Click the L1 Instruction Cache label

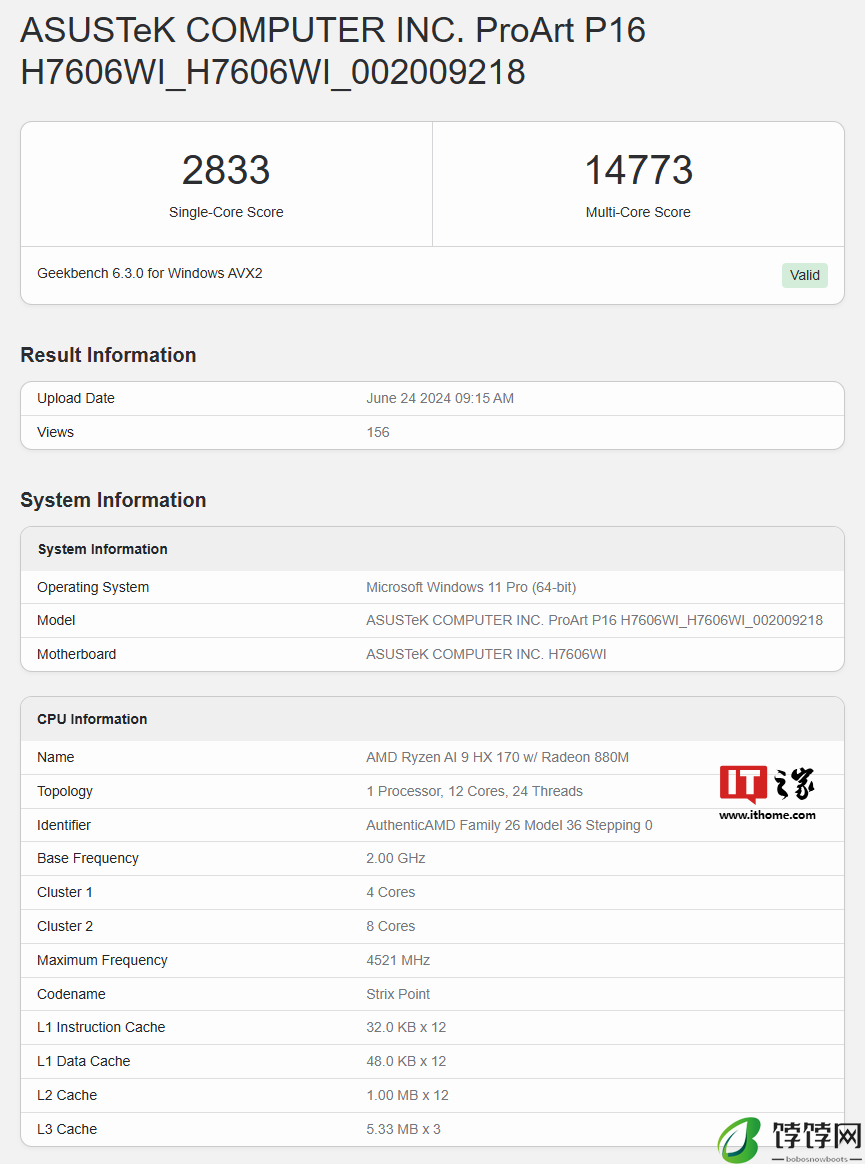101,1027
